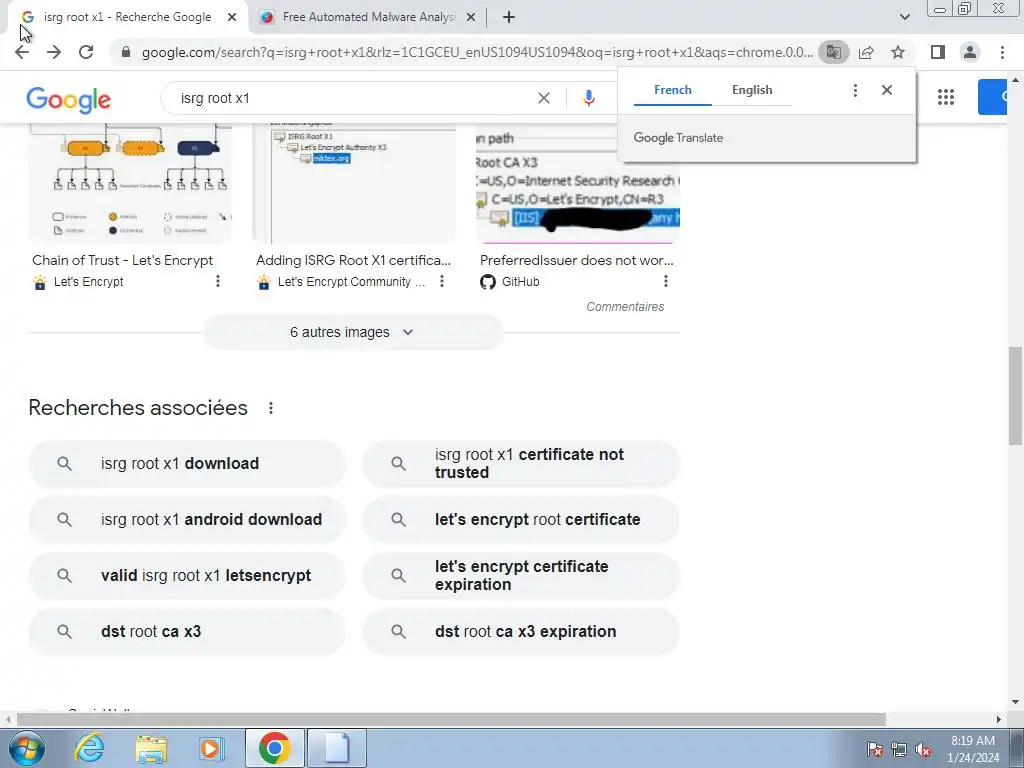Go forward to the next page
1024x768 pixels.
[x=54, y=52]
